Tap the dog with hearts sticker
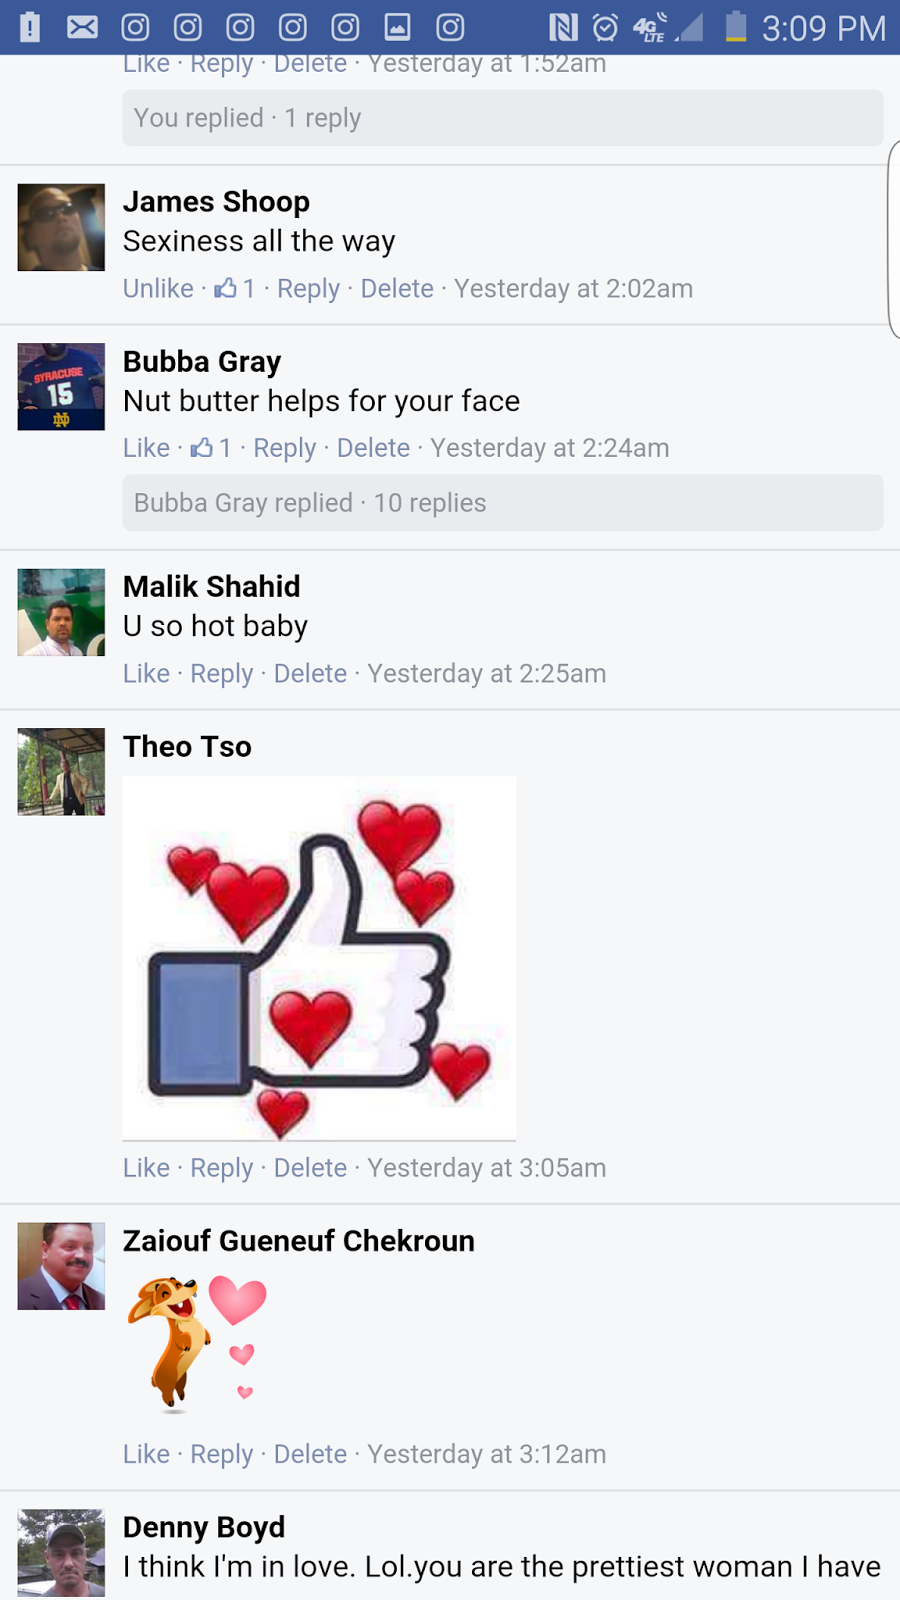The image size is (900, 1600). [197, 1344]
